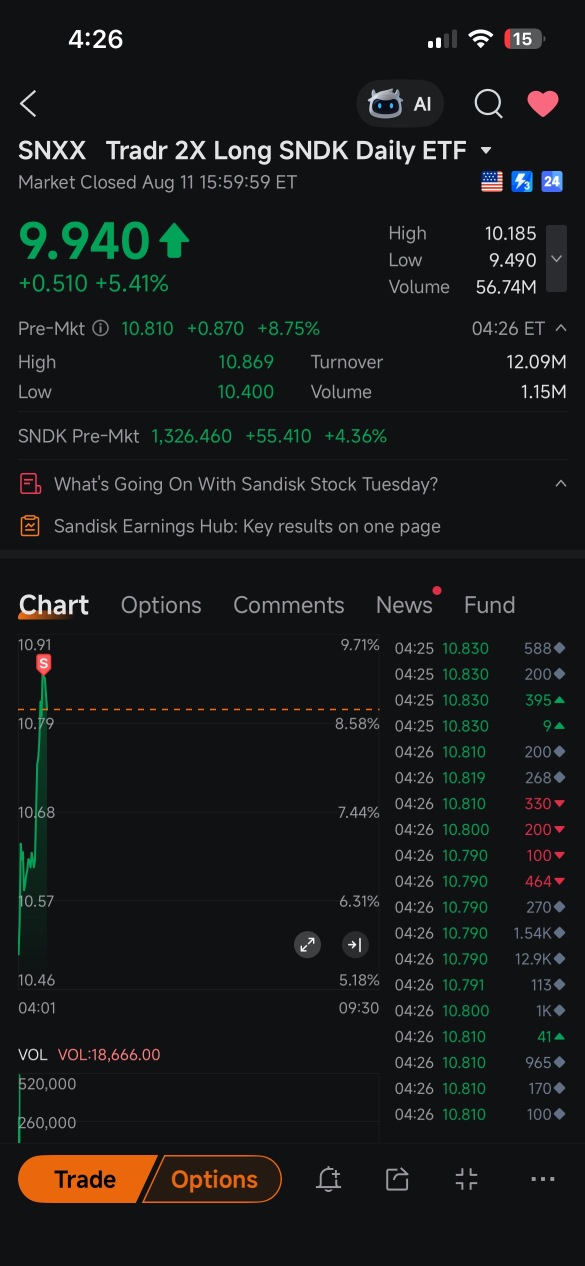Viewport: 585px width, 1266px height.
Task: Switch to the Fund tab
Action: (x=489, y=605)
